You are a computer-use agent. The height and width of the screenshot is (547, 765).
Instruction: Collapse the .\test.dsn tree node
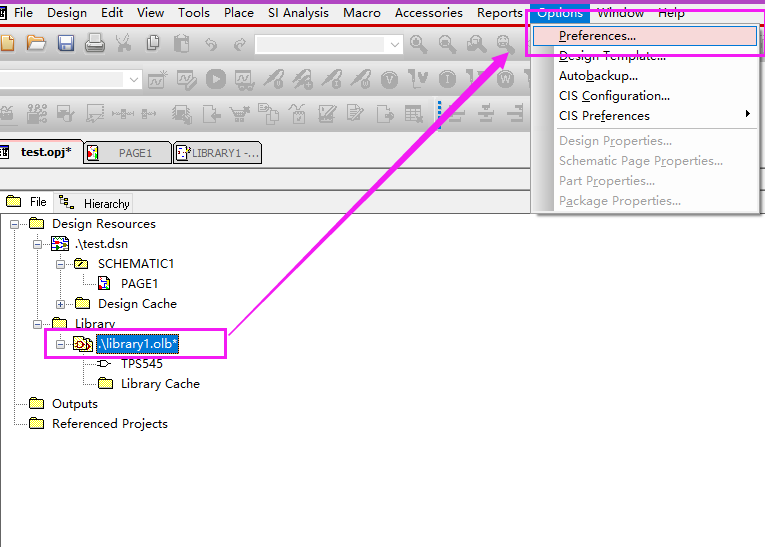coord(38,244)
